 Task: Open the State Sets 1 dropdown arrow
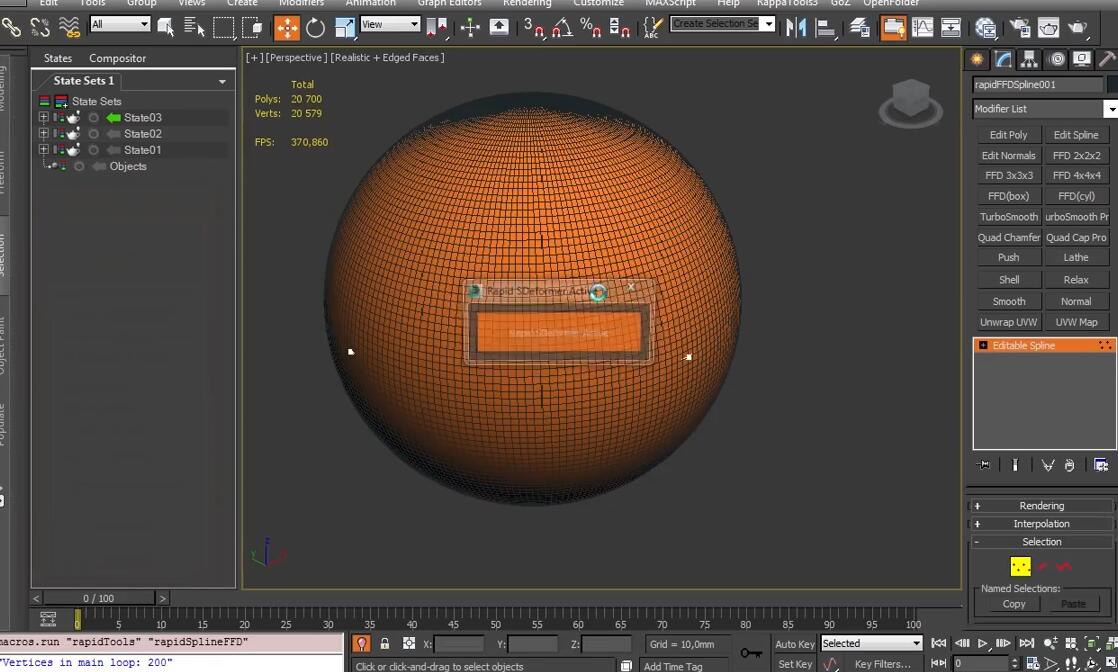click(x=222, y=81)
